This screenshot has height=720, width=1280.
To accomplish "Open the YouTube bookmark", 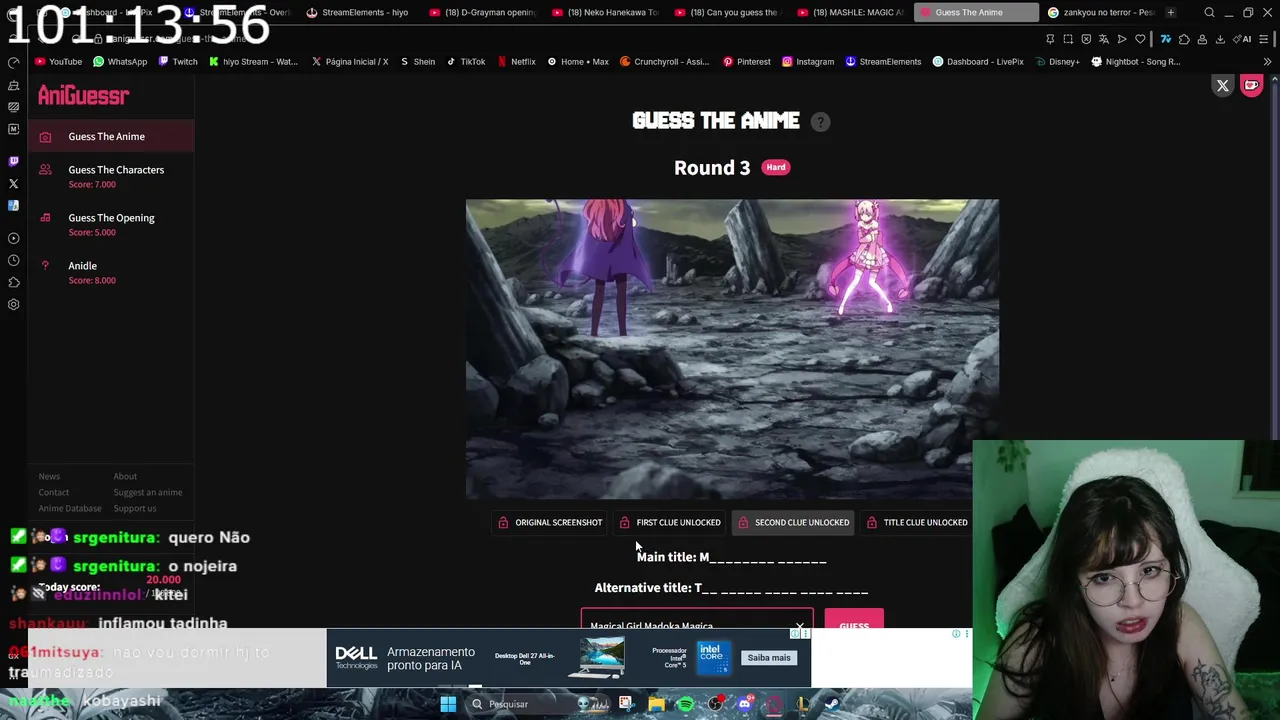I will pyautogui.click(x=58, y=61).
